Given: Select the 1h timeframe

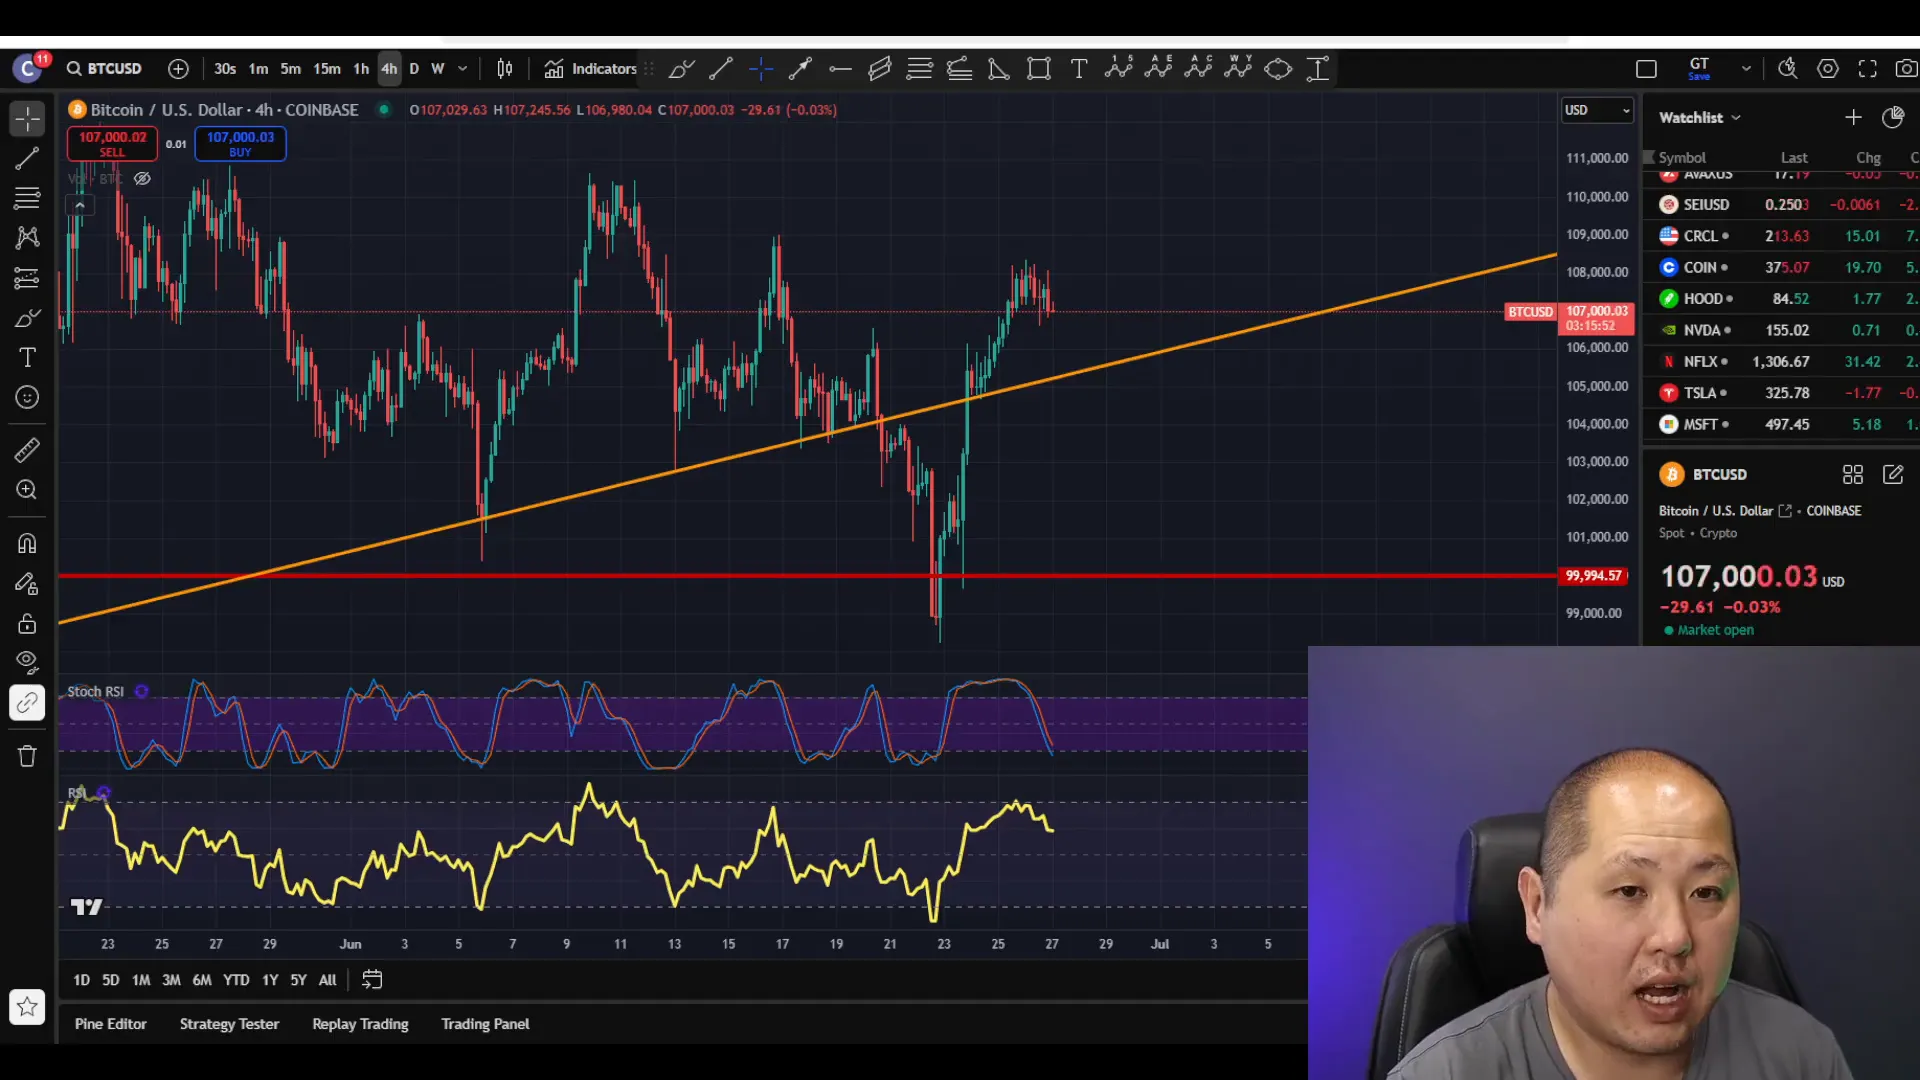Looking at the screenshot, I should point(361,68).
